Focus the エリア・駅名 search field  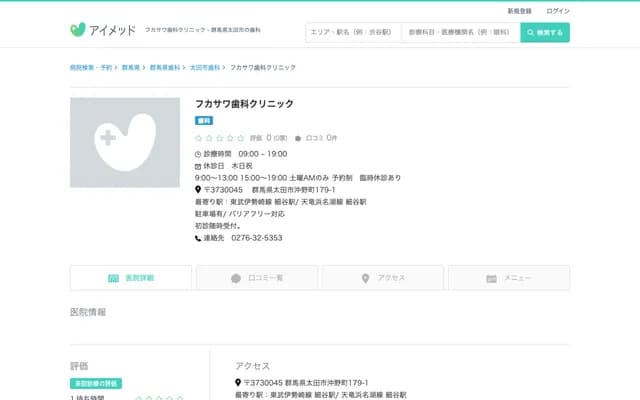point(352,33)
